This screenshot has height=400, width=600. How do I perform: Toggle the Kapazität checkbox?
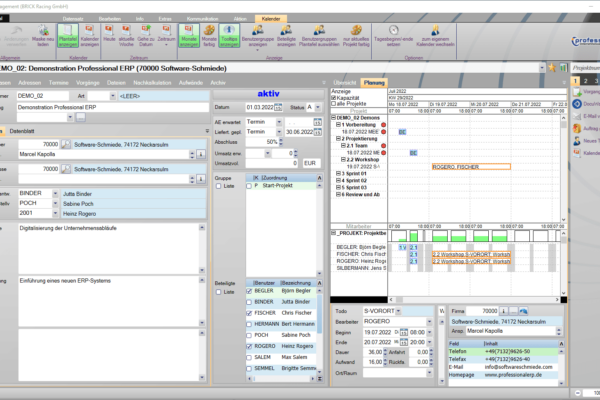pyautogui.click(x=333, y=98)
